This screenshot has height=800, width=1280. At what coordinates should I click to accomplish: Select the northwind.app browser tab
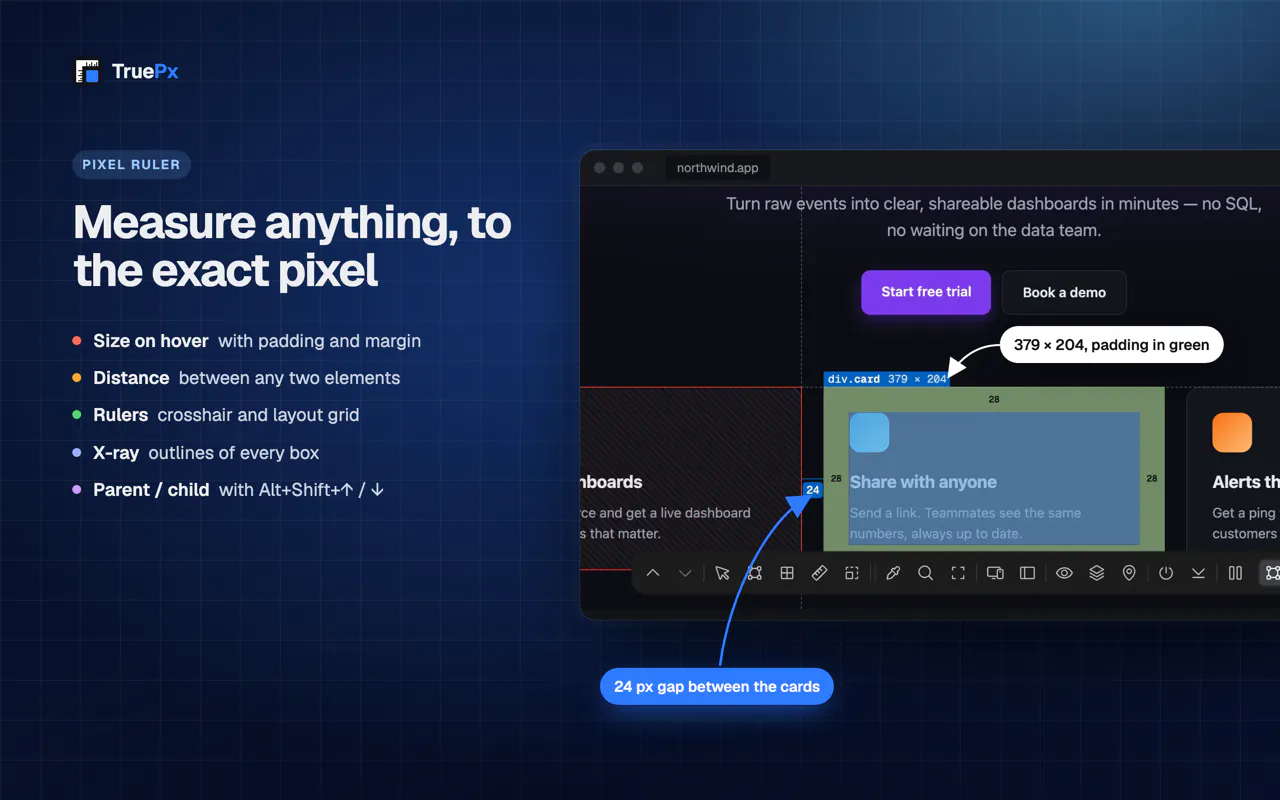[x=717, y=168]
